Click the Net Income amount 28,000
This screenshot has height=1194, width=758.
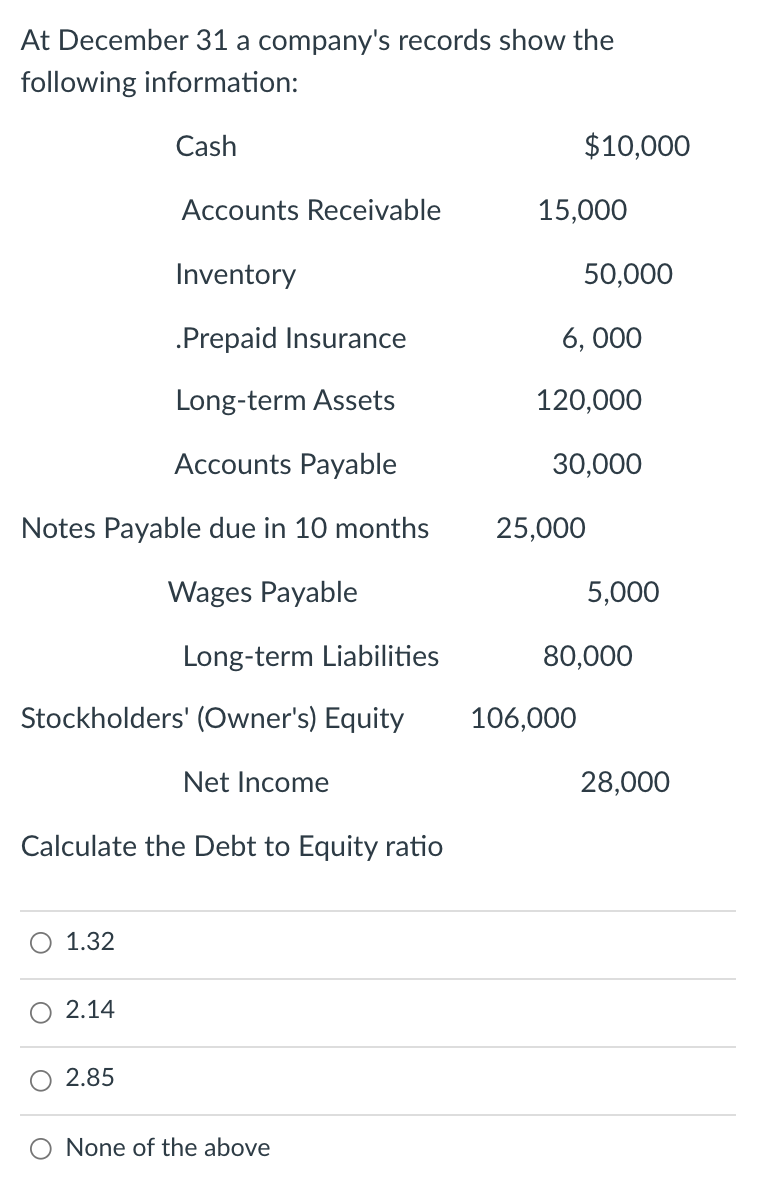[626, 782]
